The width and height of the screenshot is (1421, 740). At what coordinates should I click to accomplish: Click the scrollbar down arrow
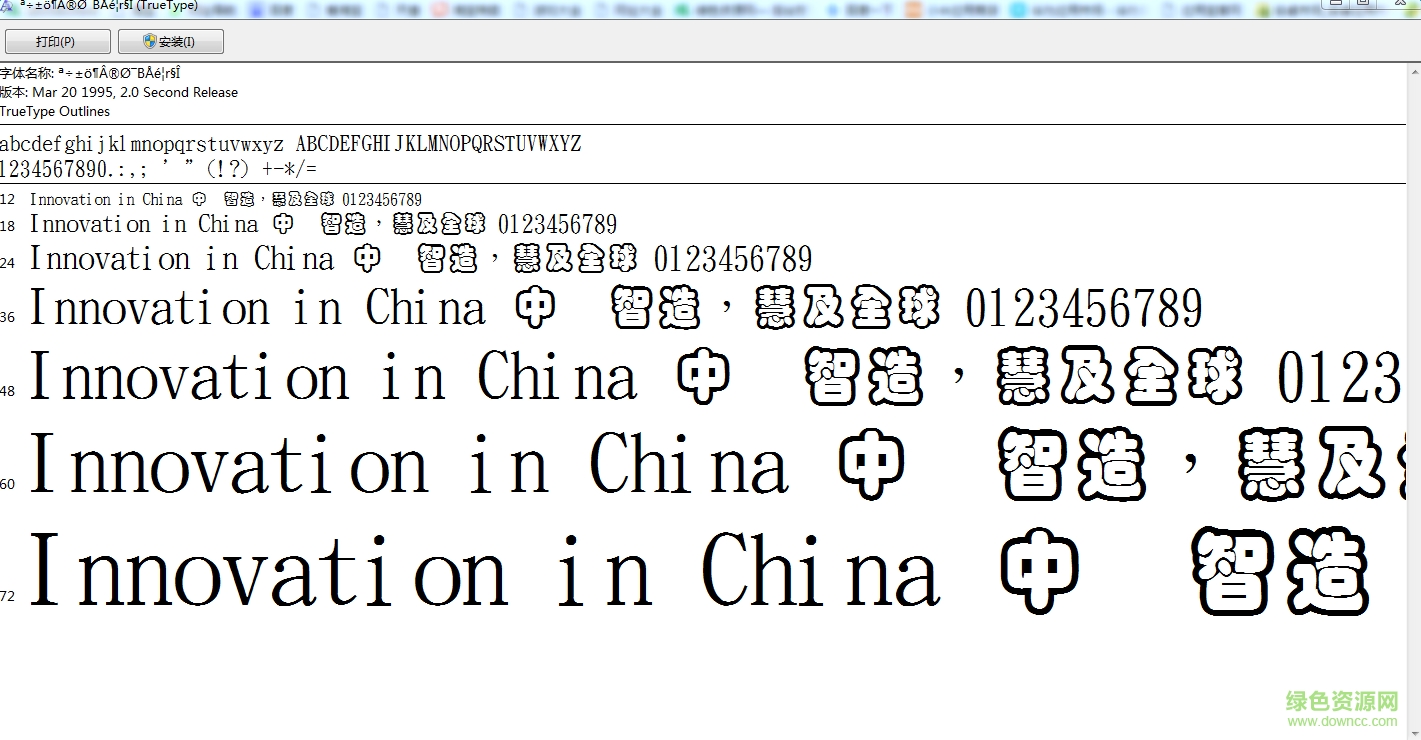pyautogui.click(x=1414, y=733)
